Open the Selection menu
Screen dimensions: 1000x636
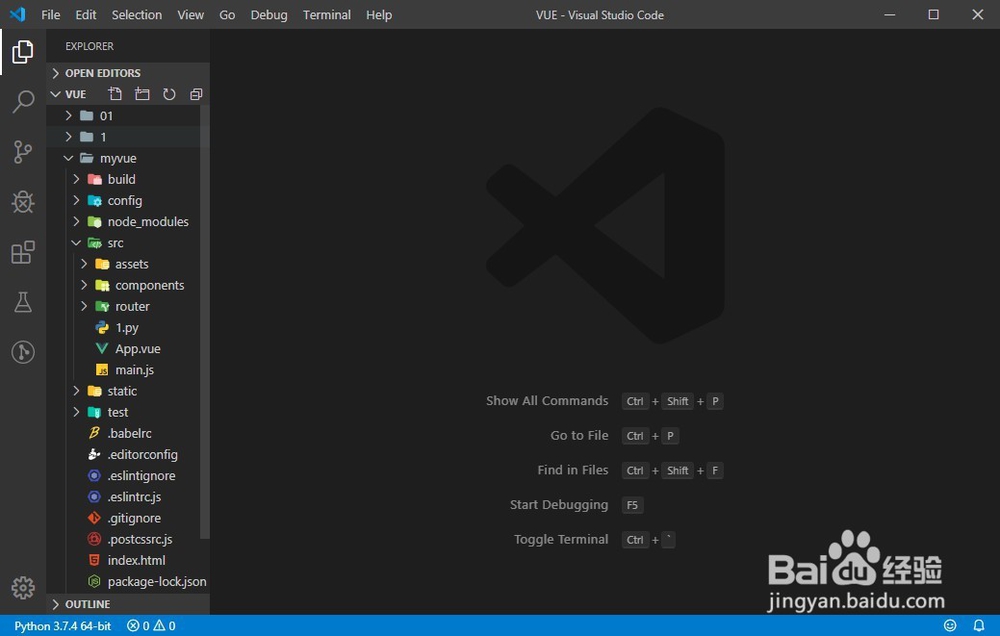(136, 15)
